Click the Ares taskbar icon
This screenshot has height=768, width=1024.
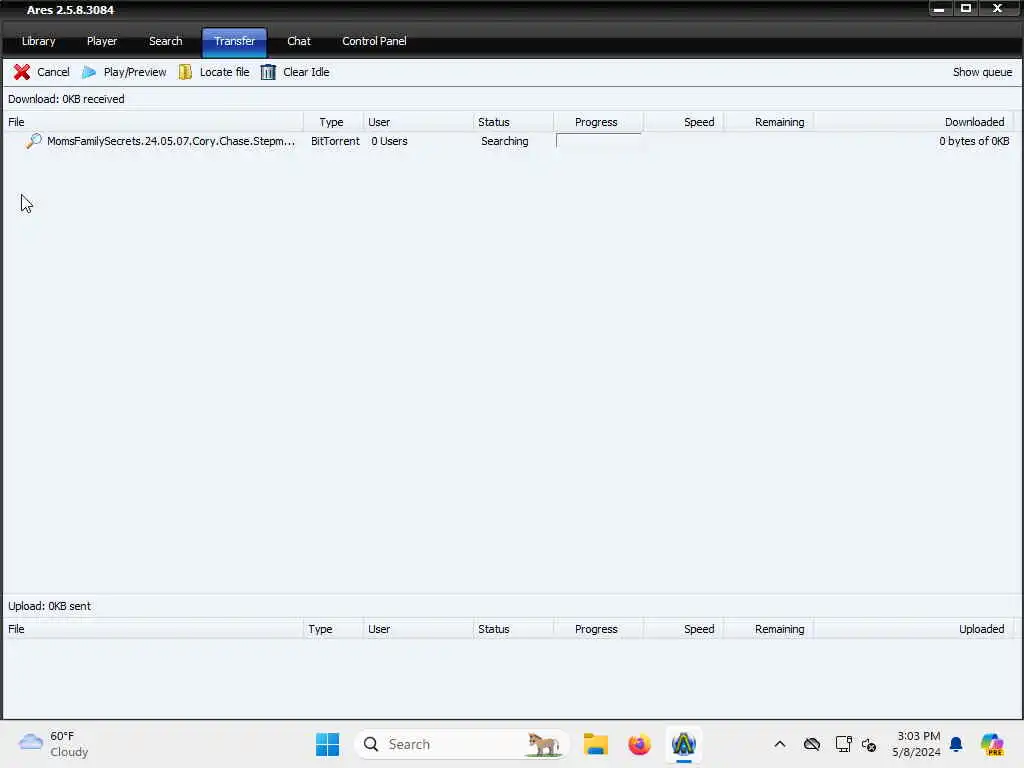coord(683,744)
